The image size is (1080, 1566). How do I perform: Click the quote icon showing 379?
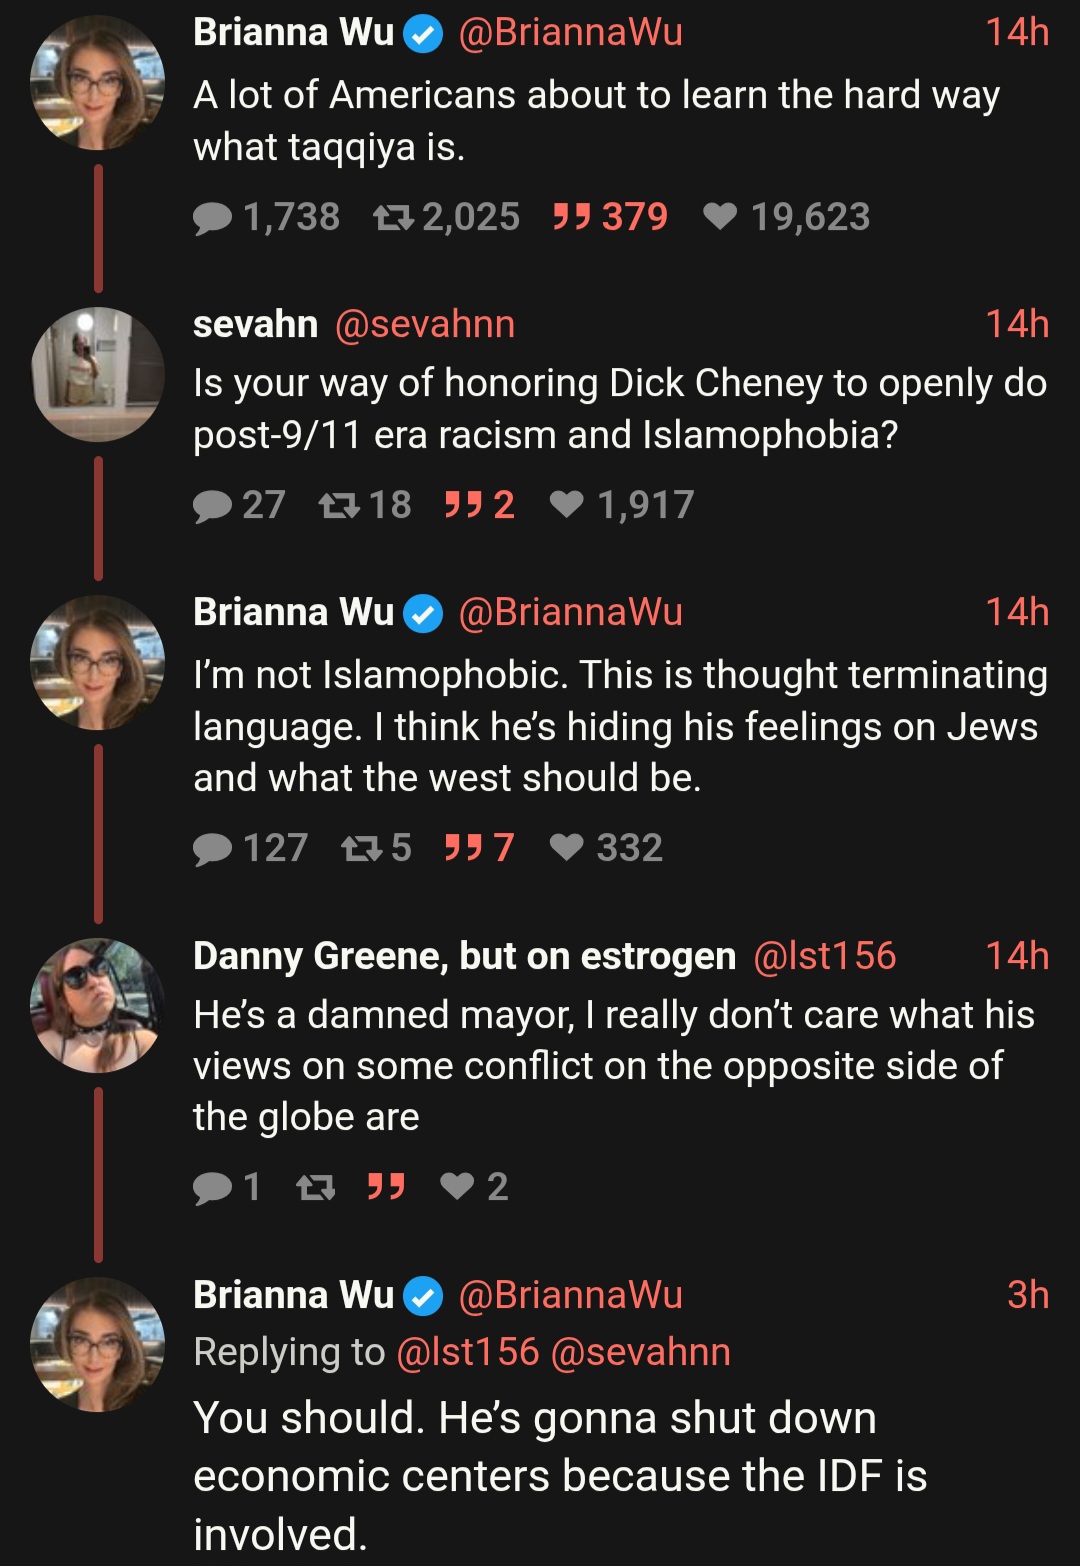572,217
